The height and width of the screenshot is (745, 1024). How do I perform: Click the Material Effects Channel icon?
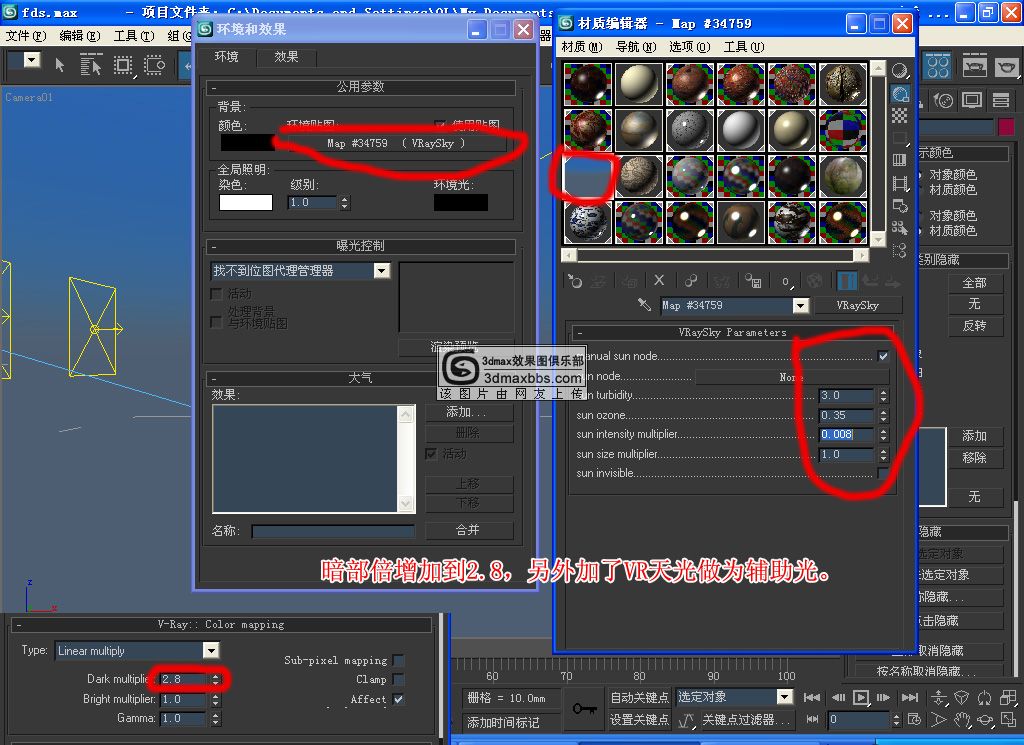[786, 281]
